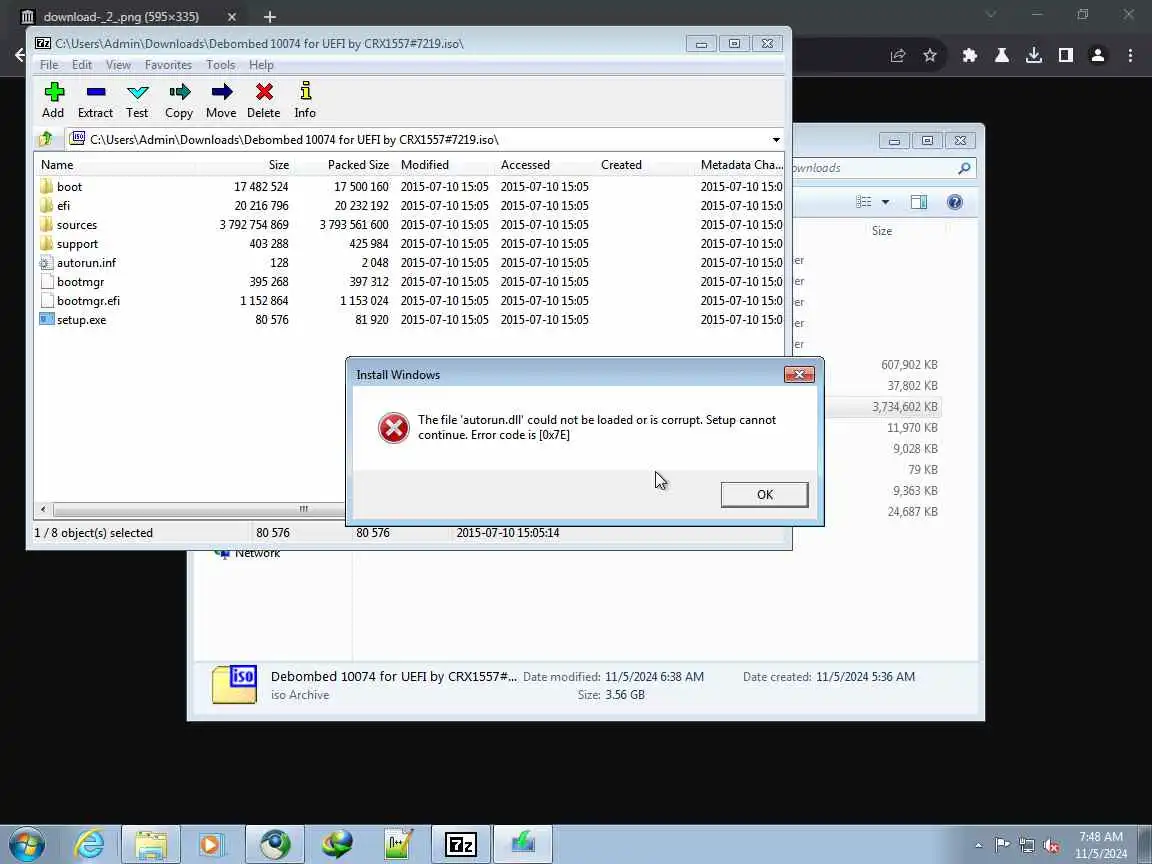Go up one folder level in 7-Zip

point(46,139)
